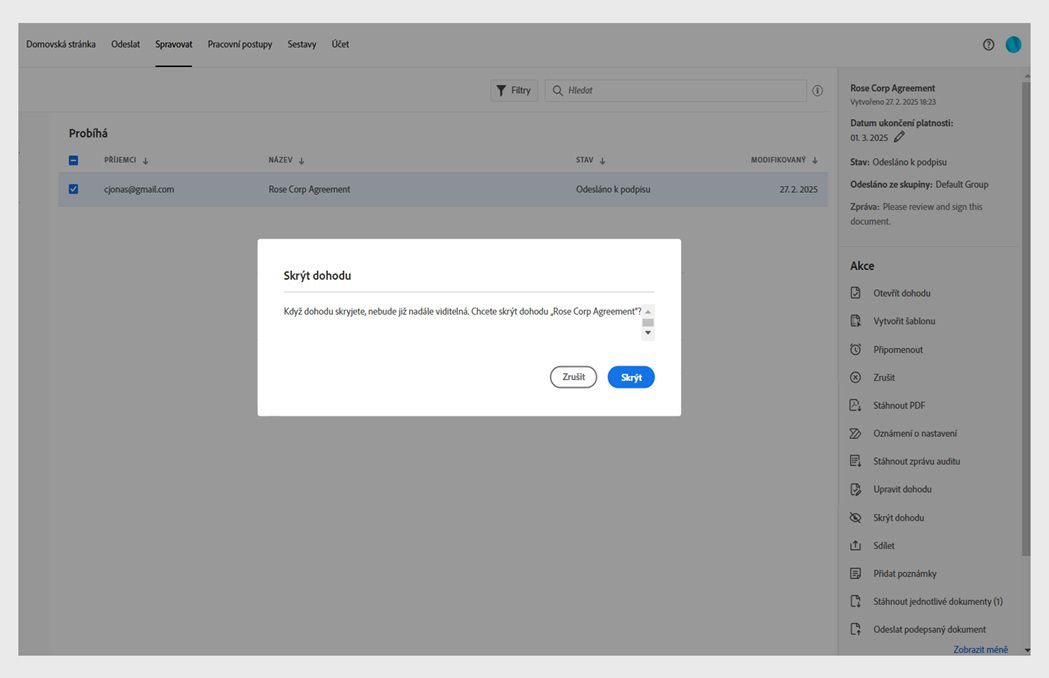The width and height of the screenshot is (1049, 678).
Task: Click the Odeslat podepsaný dokument icon
Action: click(x=855, y=629)
